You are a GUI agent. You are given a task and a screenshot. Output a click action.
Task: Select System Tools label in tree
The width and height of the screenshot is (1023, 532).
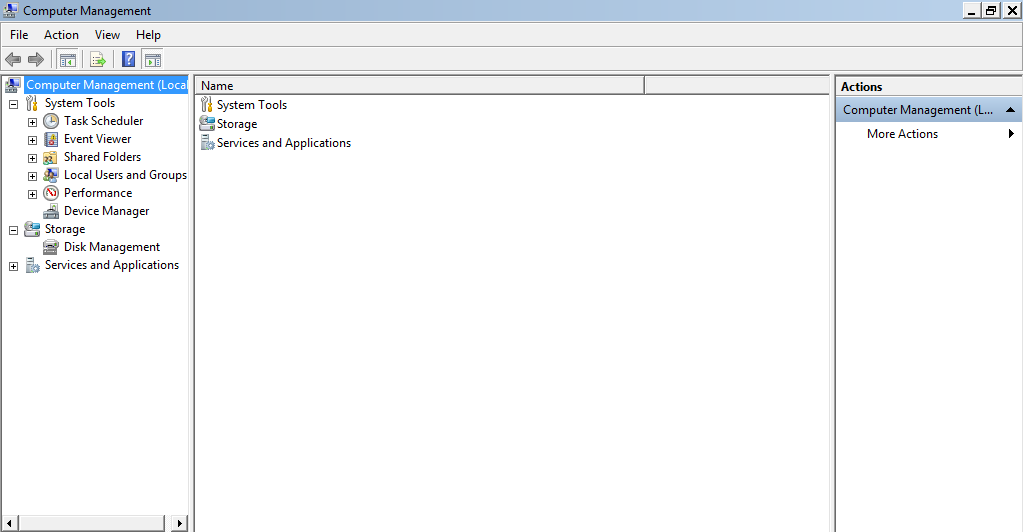click(x=80, y=102)
